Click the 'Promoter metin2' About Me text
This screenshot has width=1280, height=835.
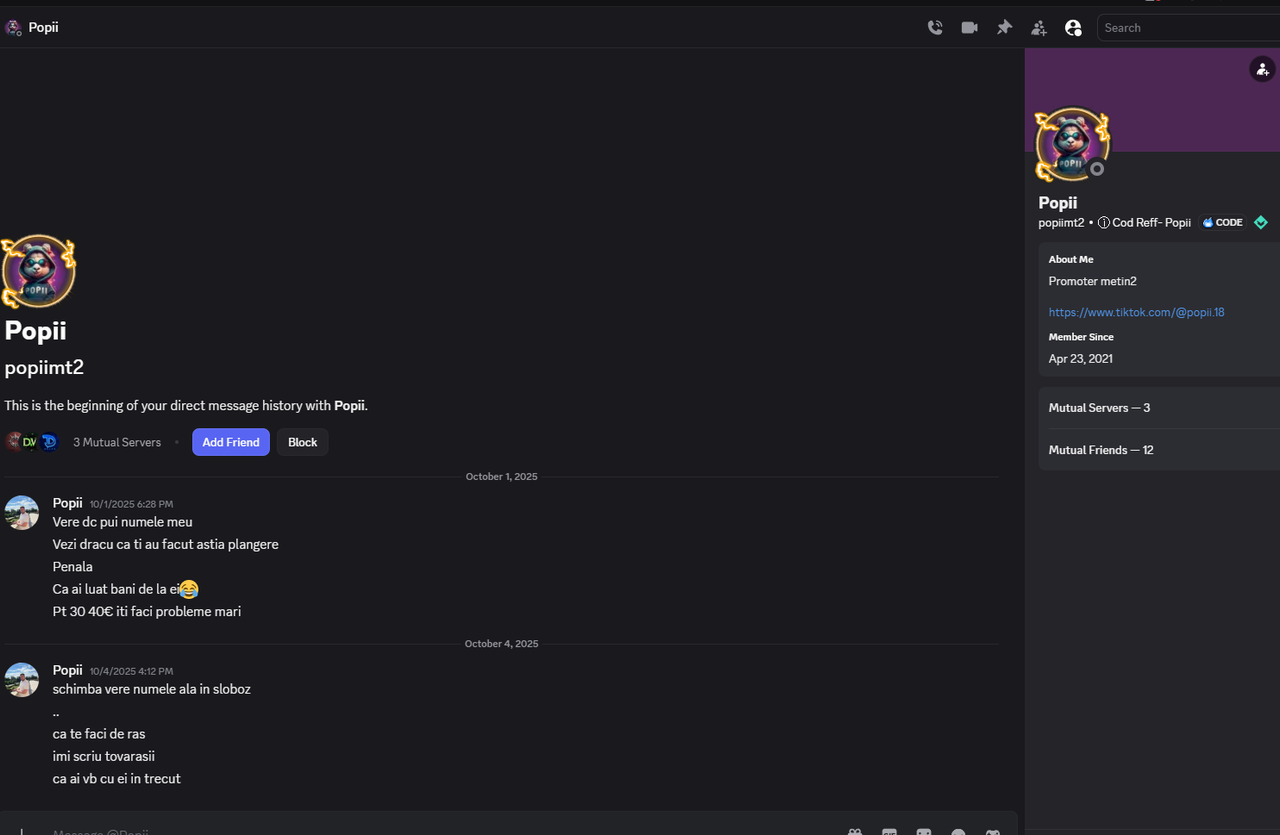1093,281
